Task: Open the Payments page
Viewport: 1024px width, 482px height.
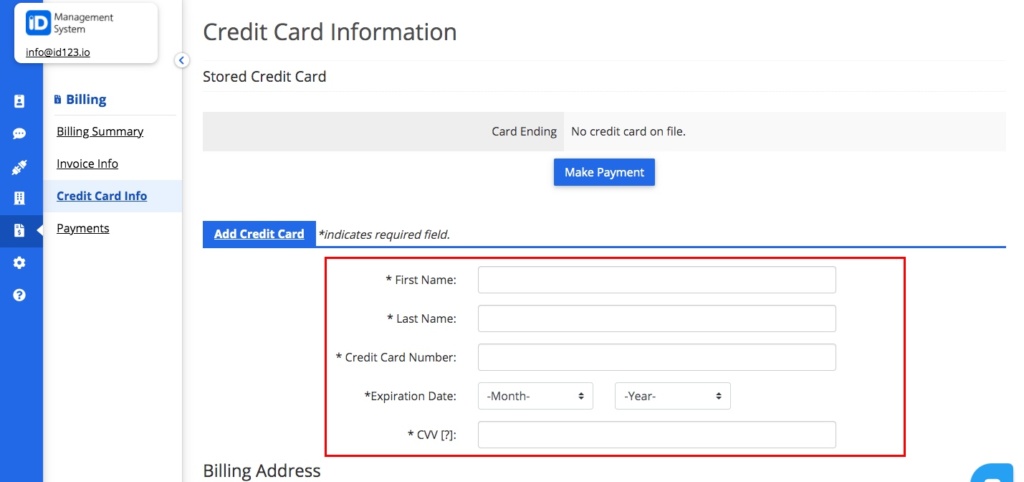Action: (x=83, y=228)
